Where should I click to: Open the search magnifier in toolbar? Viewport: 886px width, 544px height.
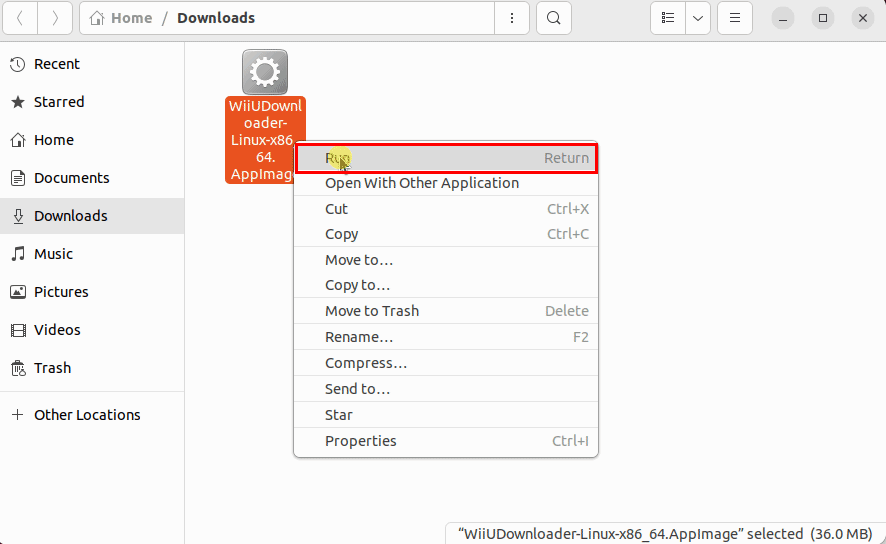pos(553,18)
